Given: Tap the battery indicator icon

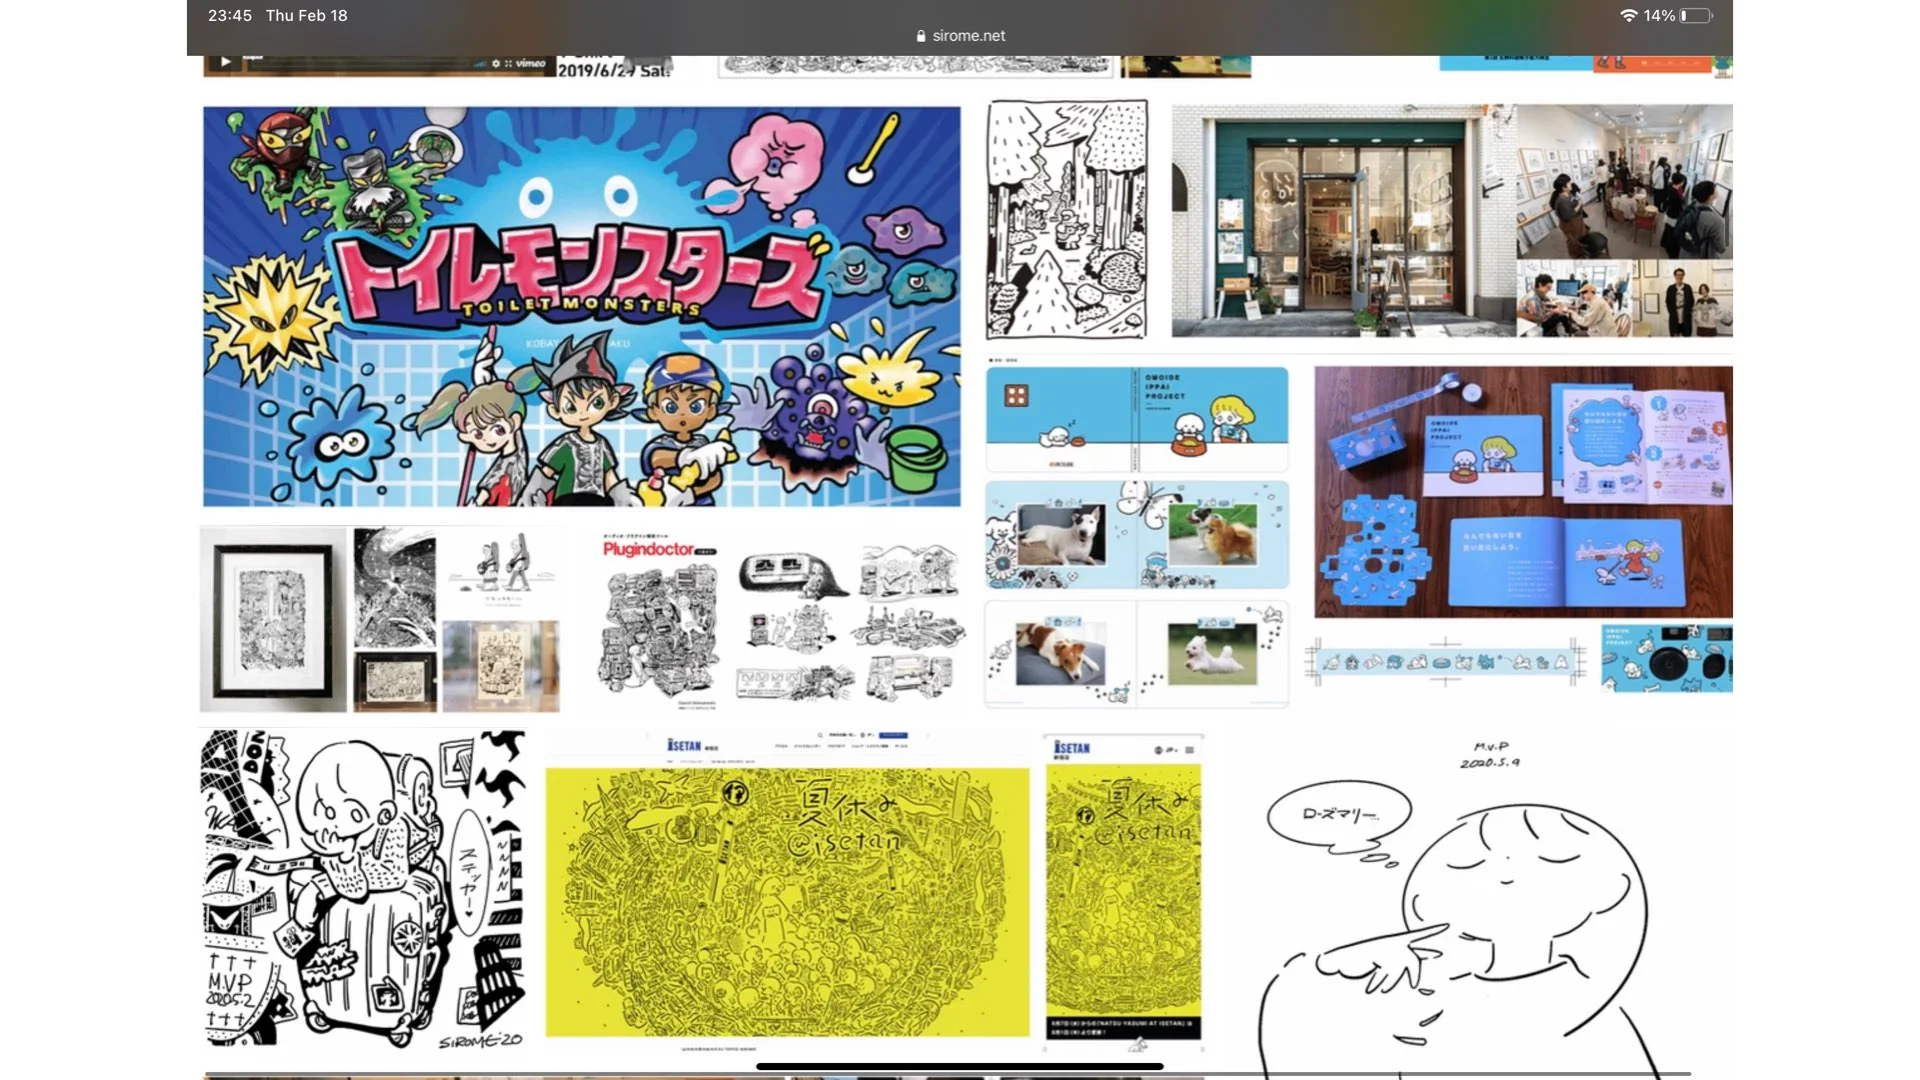Looking at the screenshot, I should pyautogui.click(x=1696, y=16).
